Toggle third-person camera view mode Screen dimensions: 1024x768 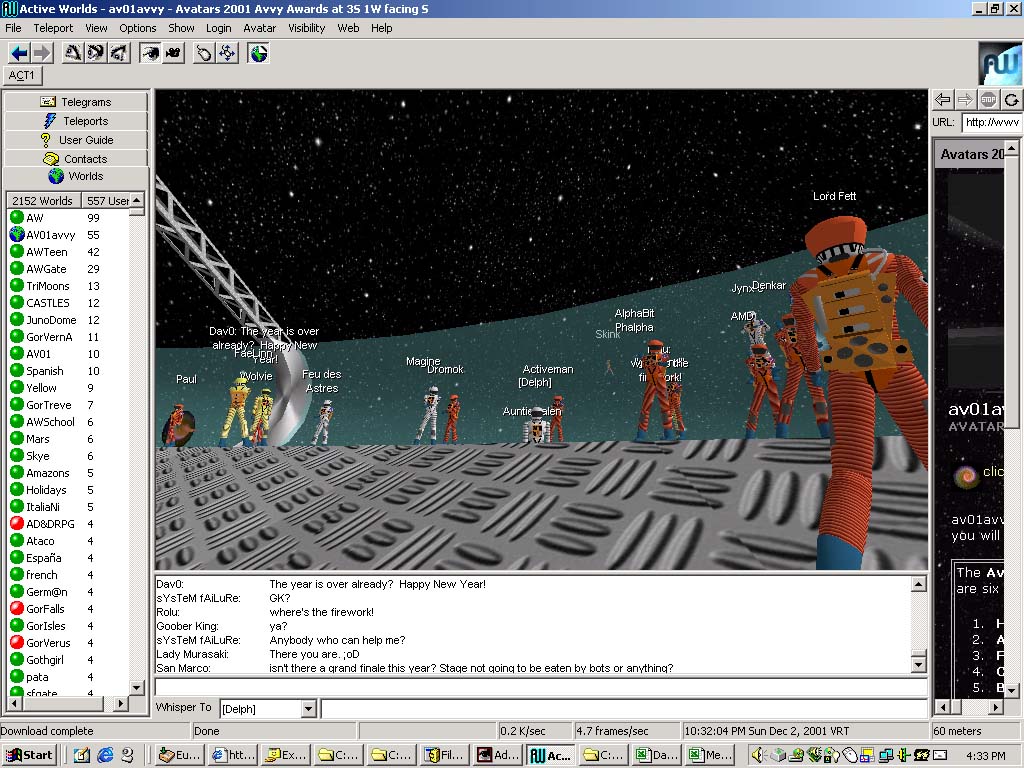173,53
